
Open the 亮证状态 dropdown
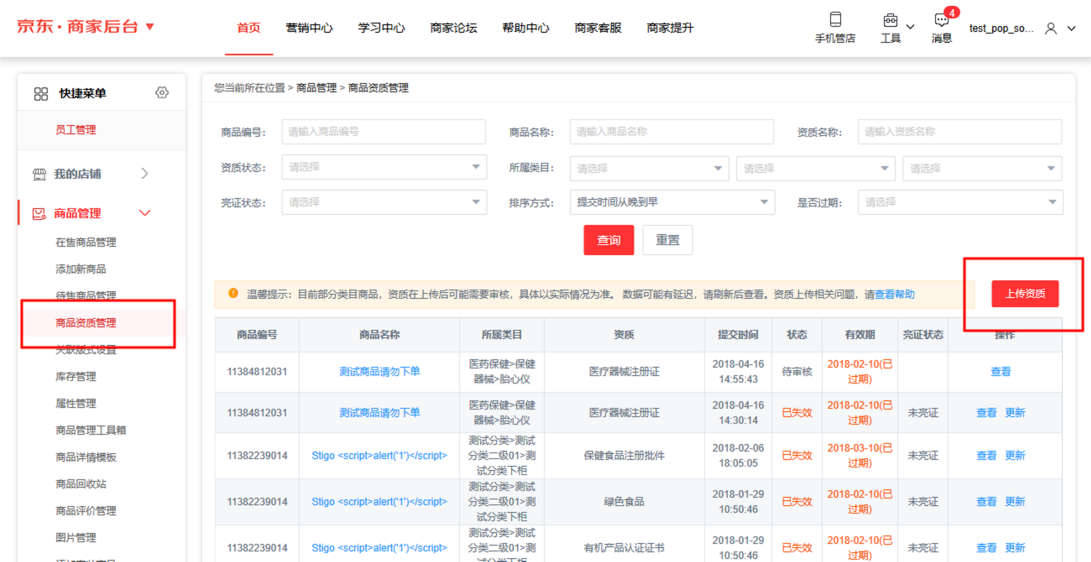coord(384,202)
